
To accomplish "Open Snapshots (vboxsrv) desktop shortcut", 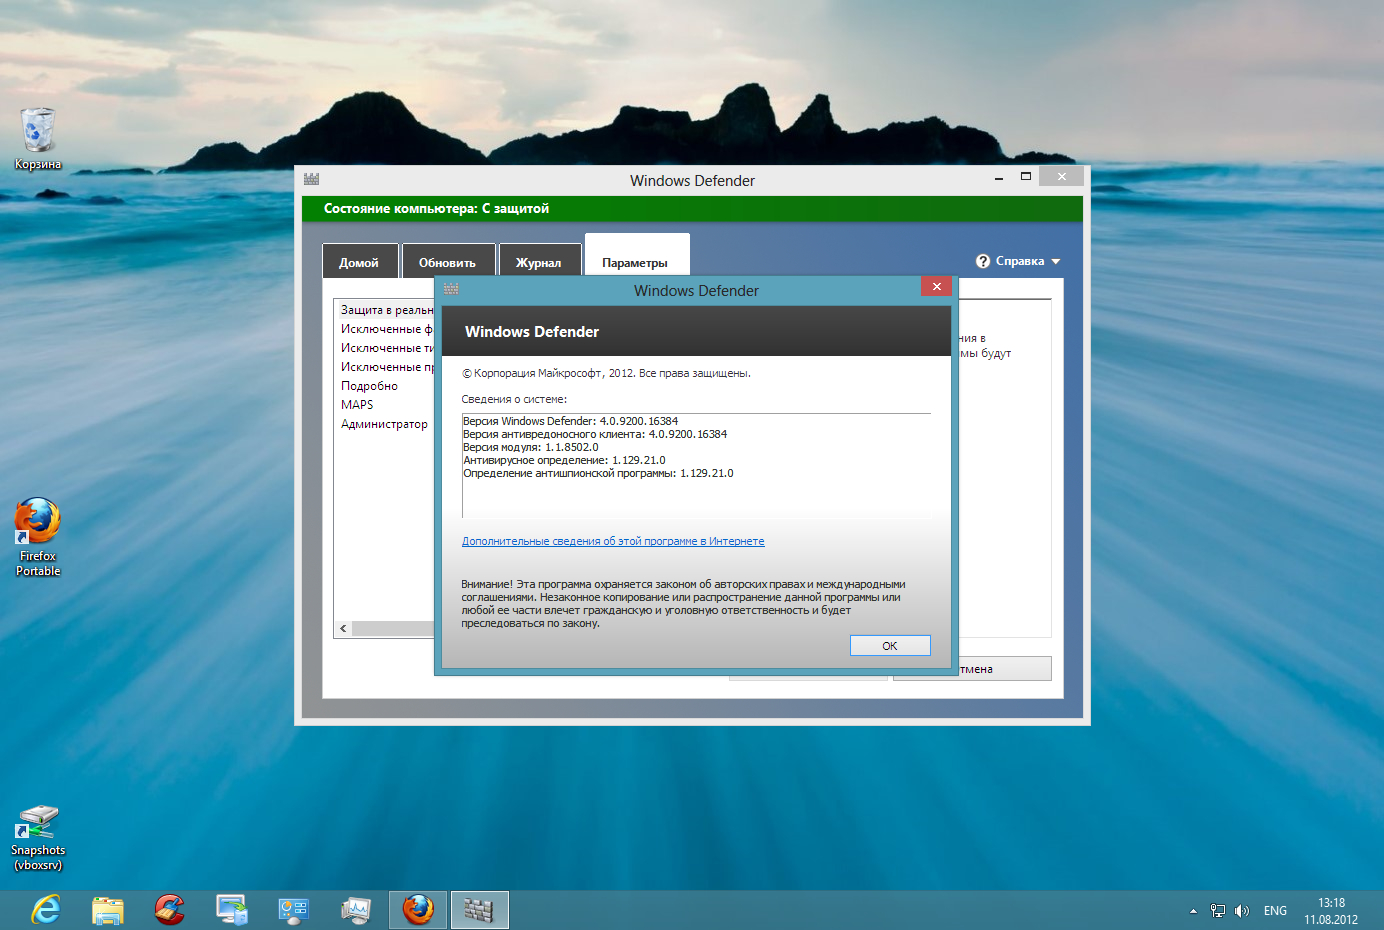I will [38, 838].
